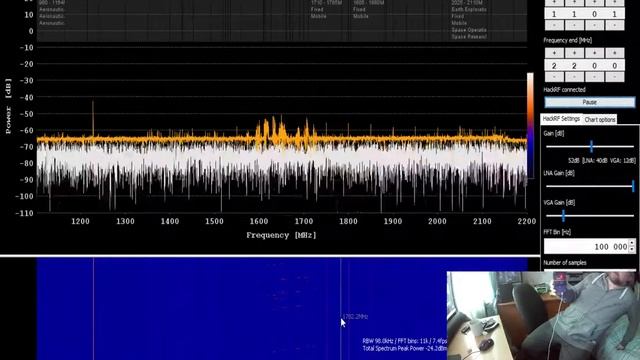Screen dimensions: 640x360
Task: Select Frequency end hundreds digit field
Action: (574, 65)
